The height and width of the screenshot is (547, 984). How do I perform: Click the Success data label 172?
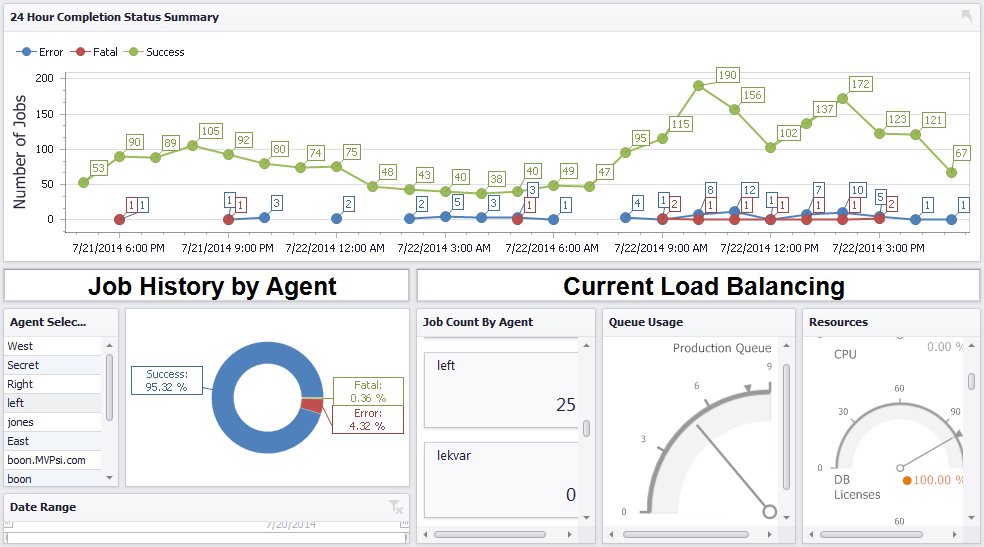coord(861,84)
